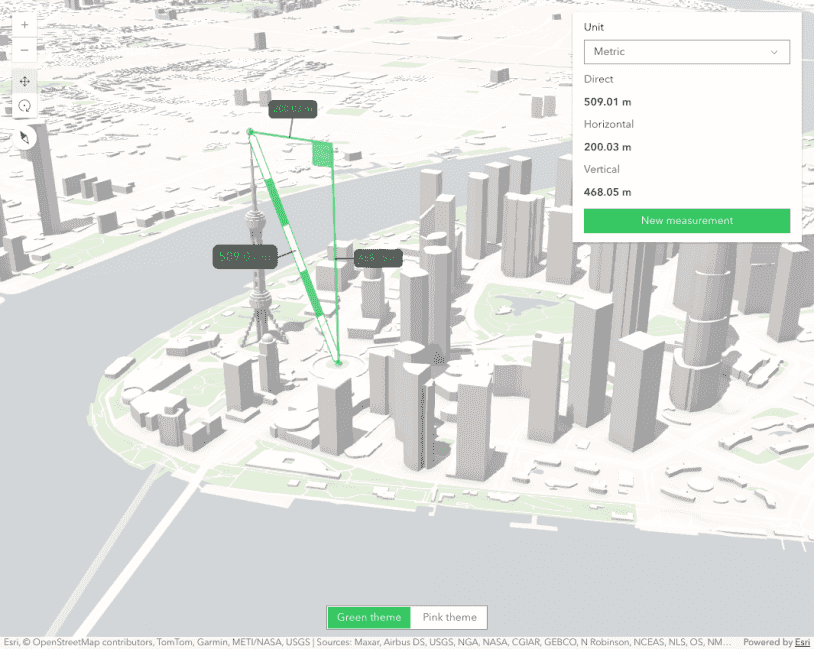Click the ground measurement endpoint handle

338,362
